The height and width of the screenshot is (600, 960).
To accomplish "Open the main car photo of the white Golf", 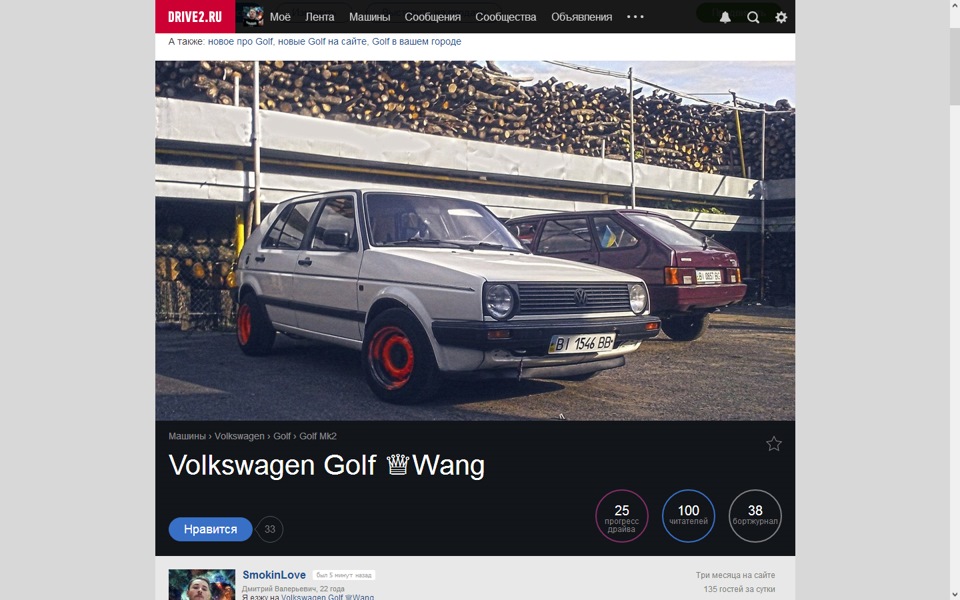I will (475, 241).
